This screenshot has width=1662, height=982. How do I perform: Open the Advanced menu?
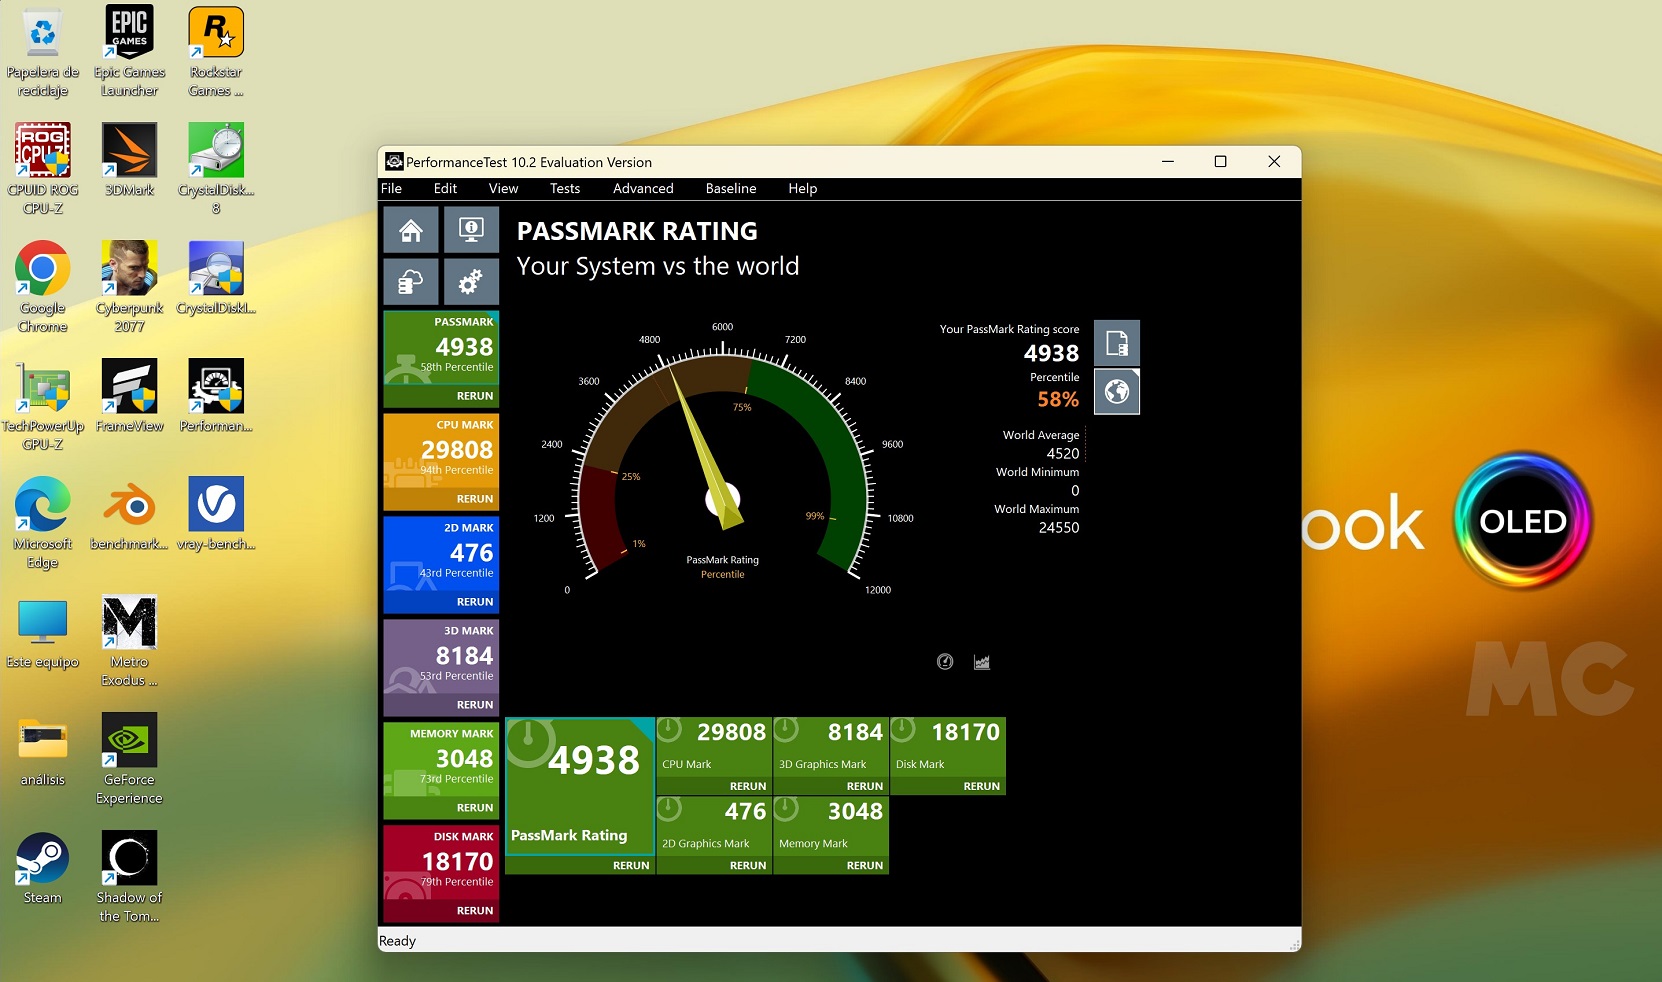pyautogui.click(x=643, y=188)
